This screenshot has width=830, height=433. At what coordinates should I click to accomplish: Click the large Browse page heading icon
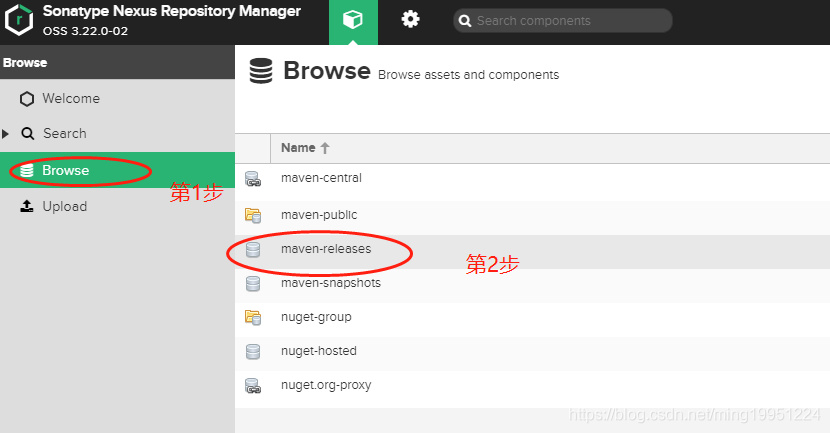[x=261, y=71]
